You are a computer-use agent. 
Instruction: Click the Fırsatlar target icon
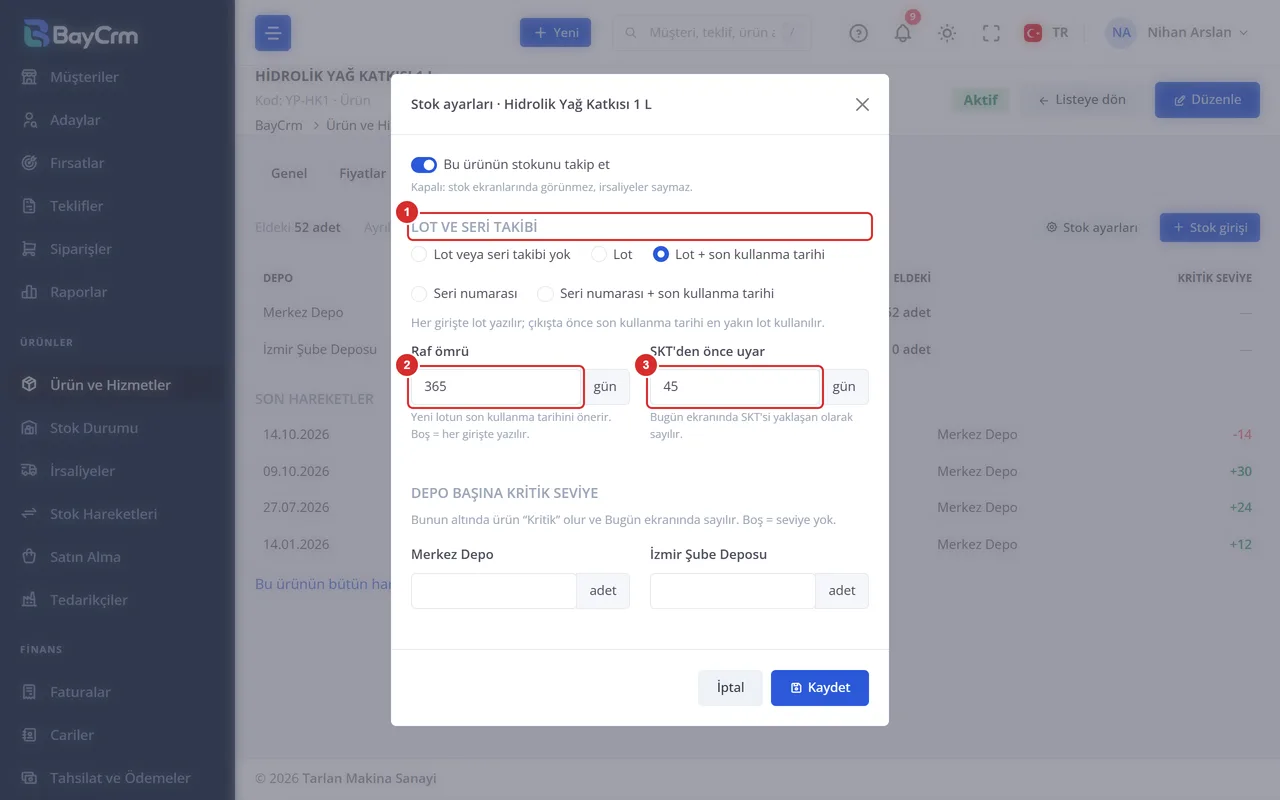(x=30, y=163)
